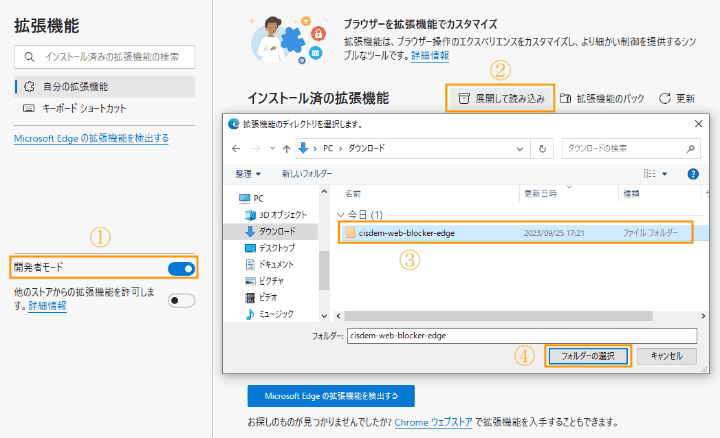Click the blue help icon
The height and width of the screenshot is (438, 720).
pyautogui.click(x=693, y=174)
